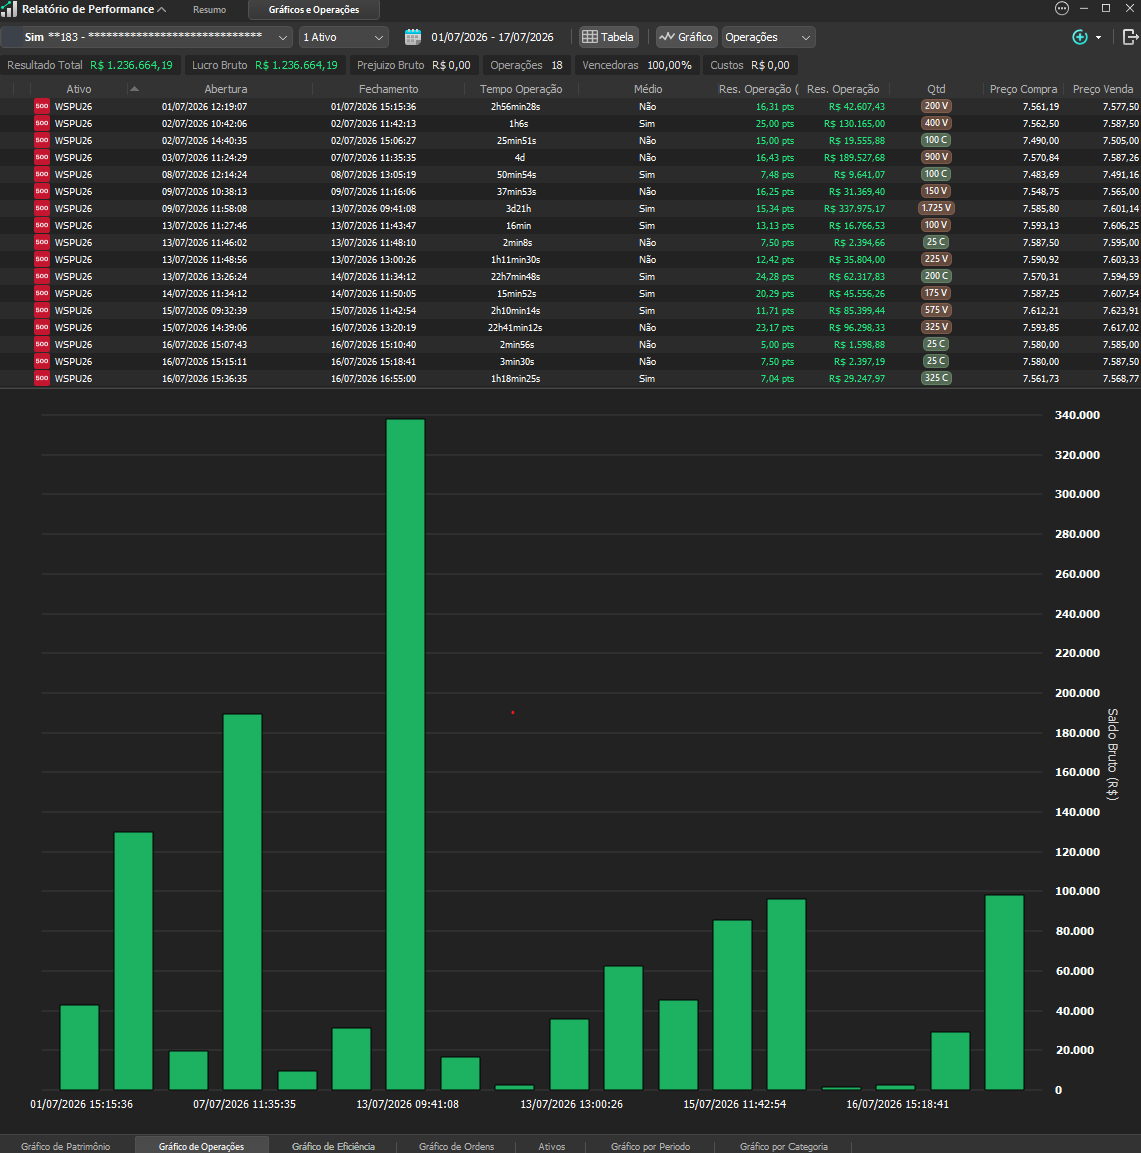Switch to the Resumo tab
1141x1153 pixels.
pos(210,10)
